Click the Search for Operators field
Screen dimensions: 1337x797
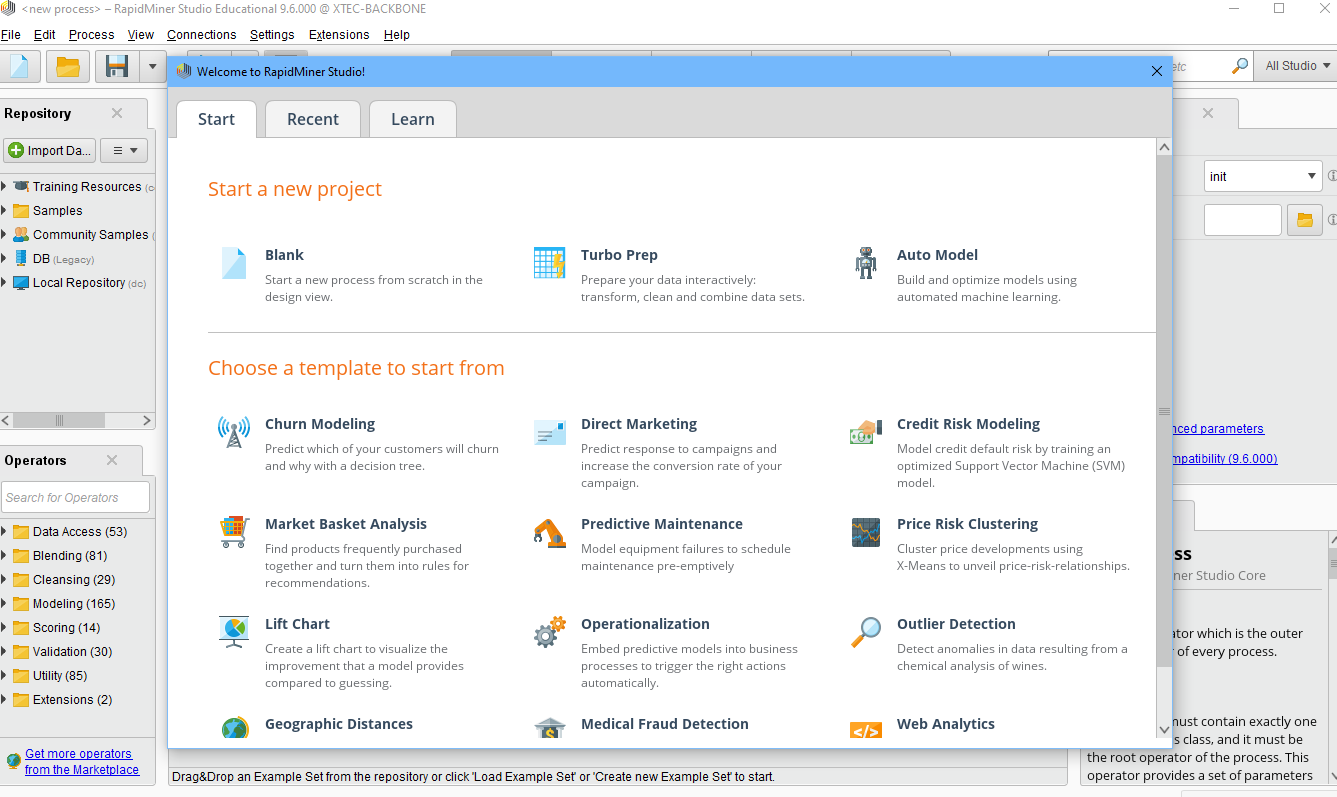click(x=76, y=497)
